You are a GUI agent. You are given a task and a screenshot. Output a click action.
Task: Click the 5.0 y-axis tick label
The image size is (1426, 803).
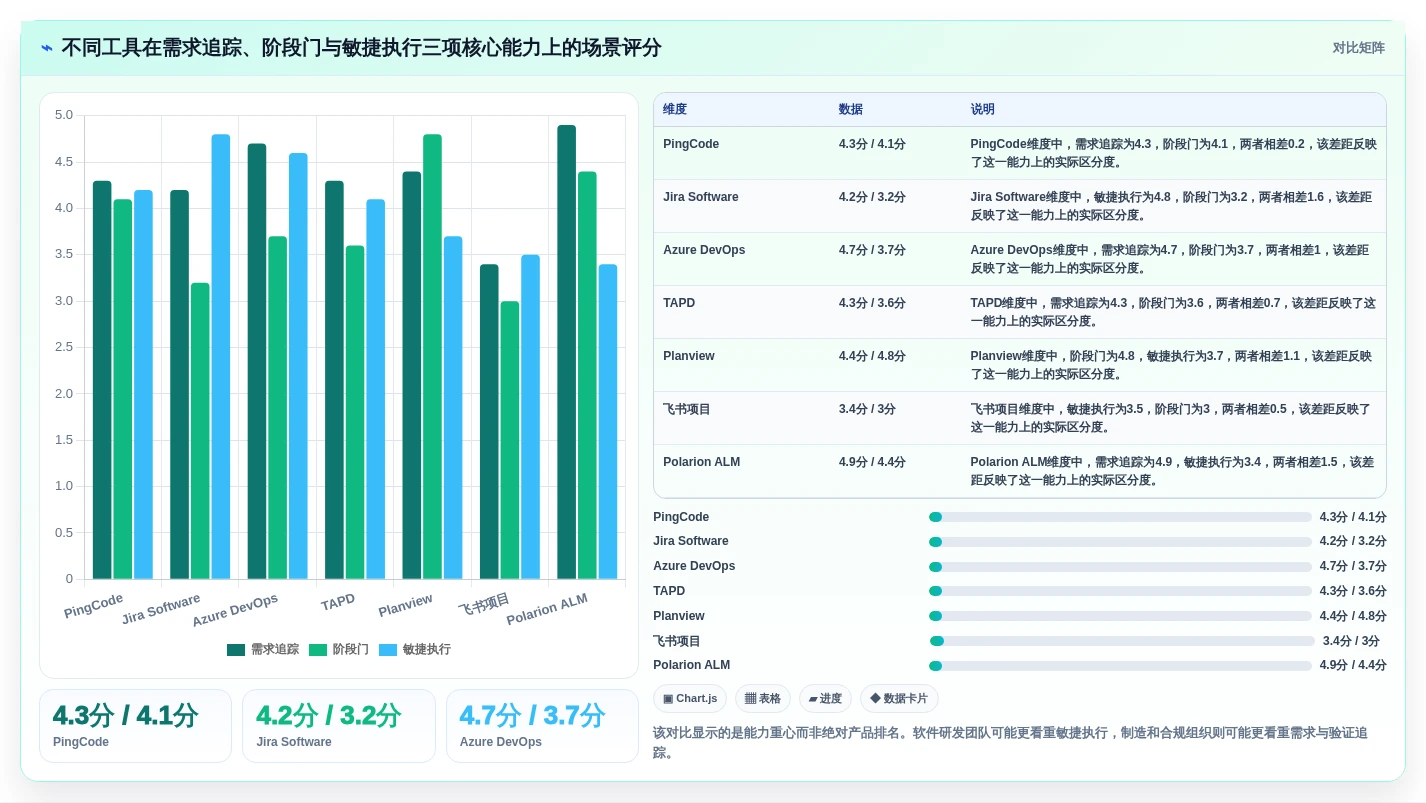click(x=64, y=115)
